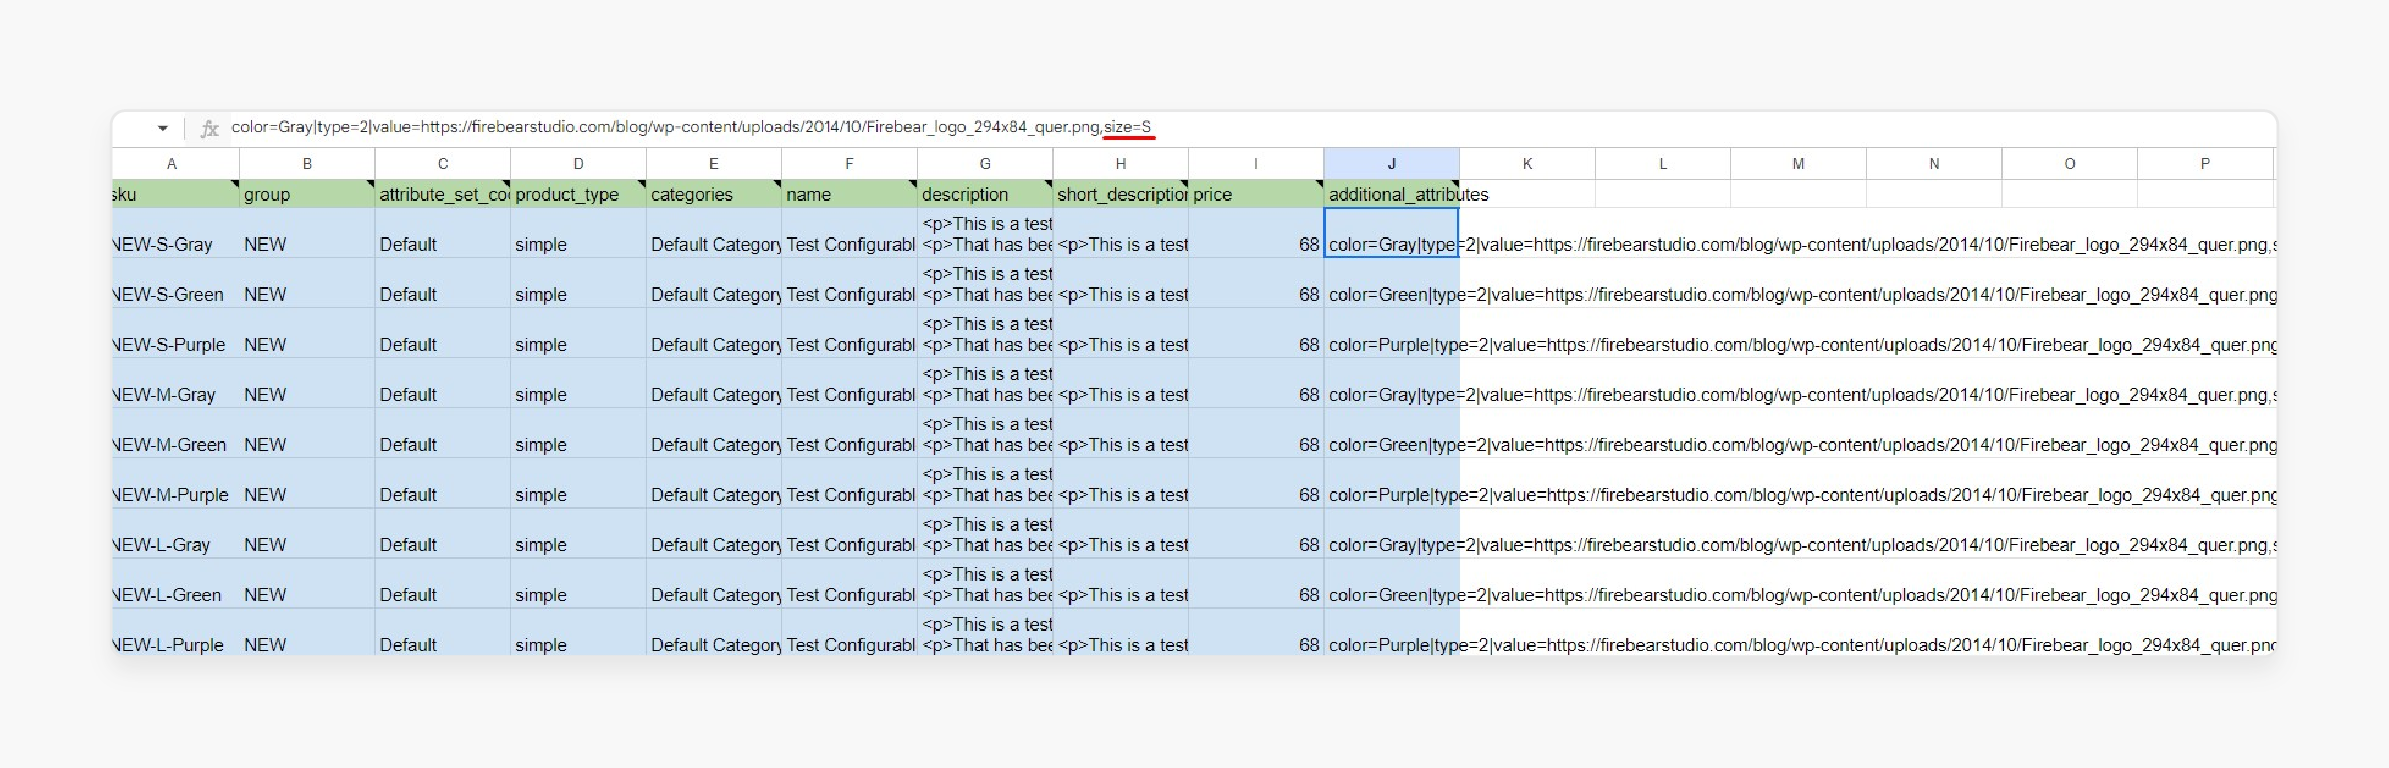Select column P header
Viewport: 2389px width, 768px height.
coord(2205,164)
